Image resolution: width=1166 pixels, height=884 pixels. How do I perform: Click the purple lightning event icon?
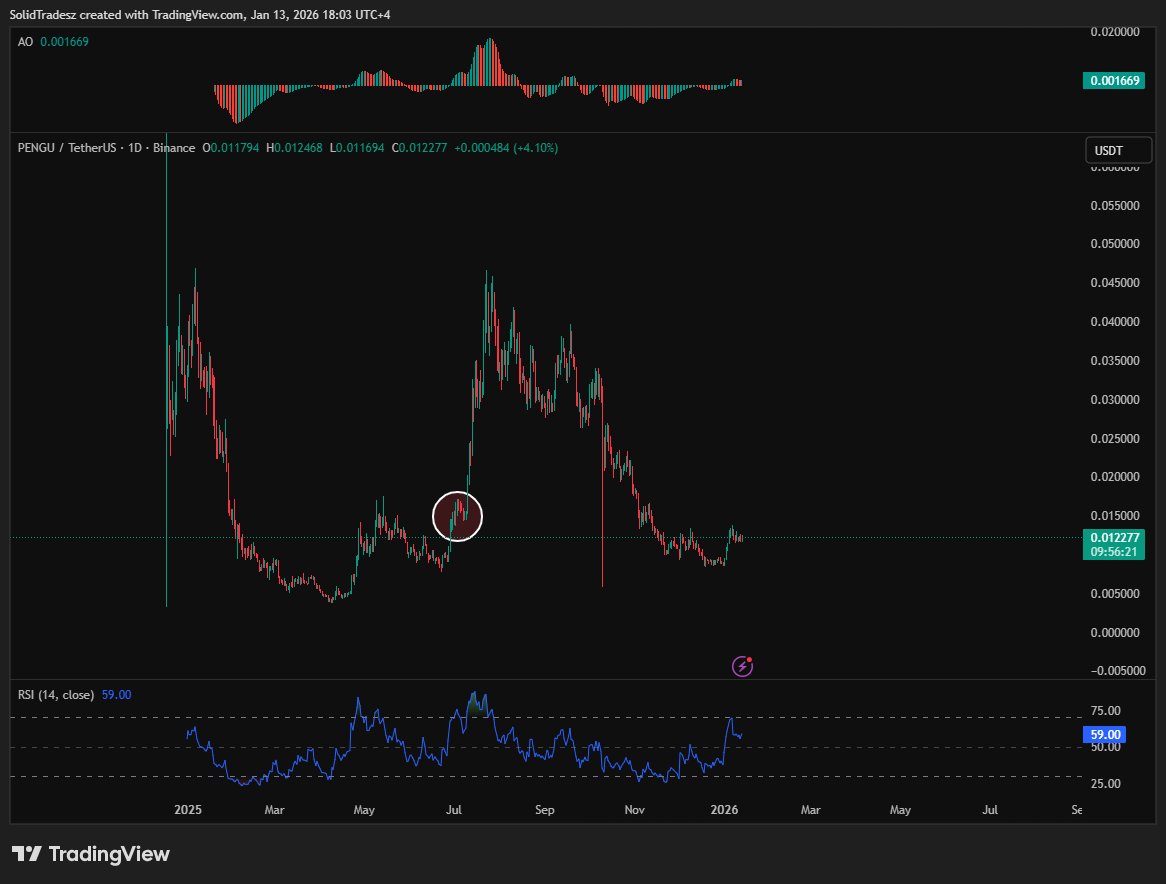point(742,666)
